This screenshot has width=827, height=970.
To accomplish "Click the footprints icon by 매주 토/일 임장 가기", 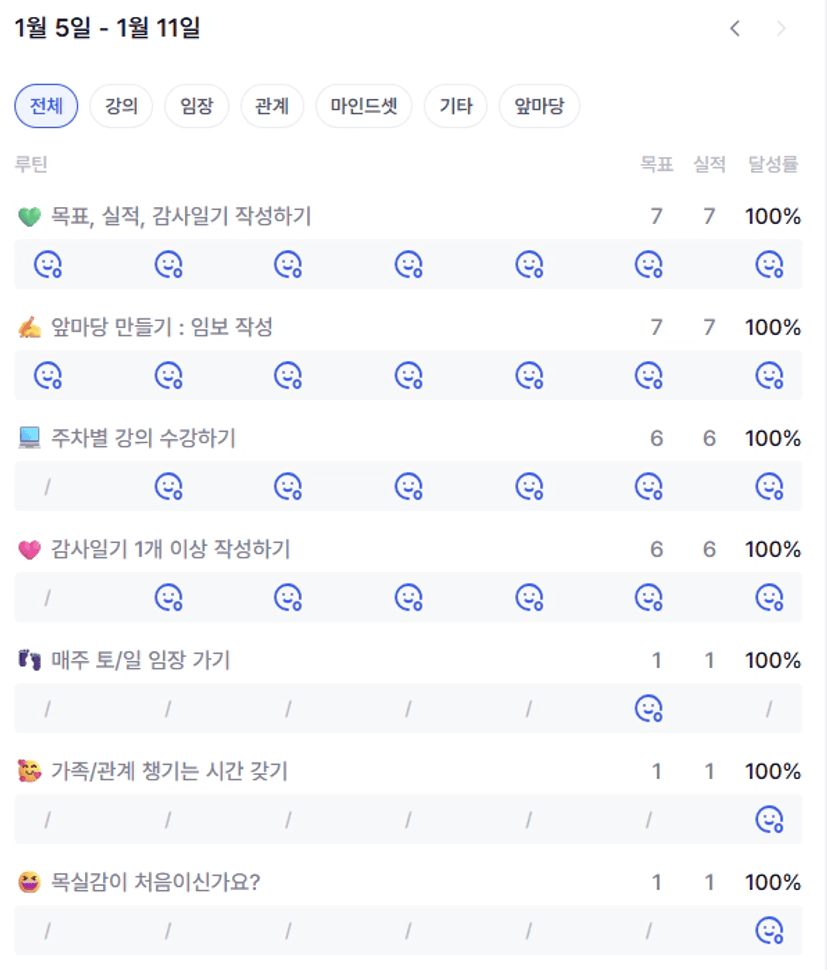I will 30,660.
